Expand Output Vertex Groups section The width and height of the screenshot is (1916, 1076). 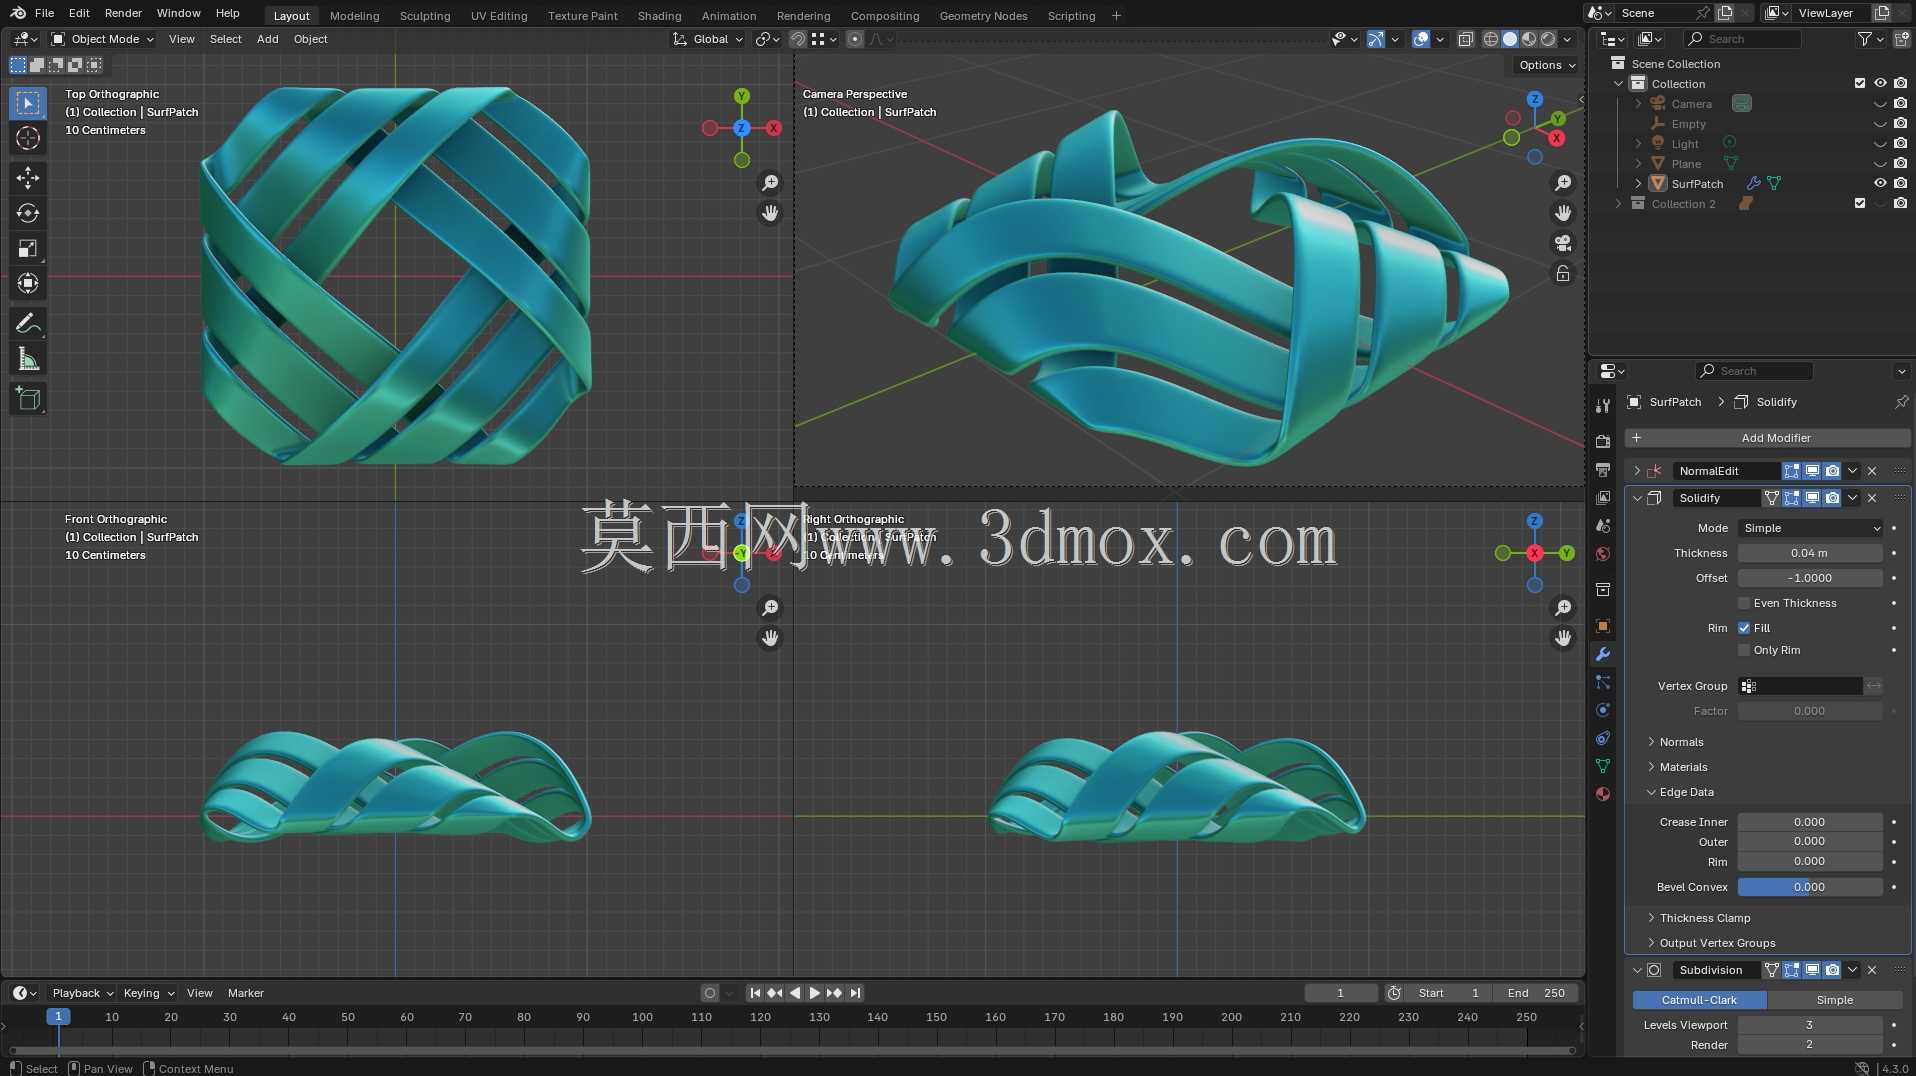[x=1717, y=943]
